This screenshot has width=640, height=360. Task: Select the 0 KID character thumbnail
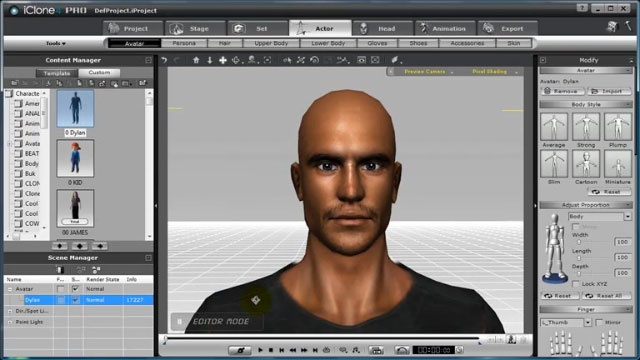pos(75,158)
